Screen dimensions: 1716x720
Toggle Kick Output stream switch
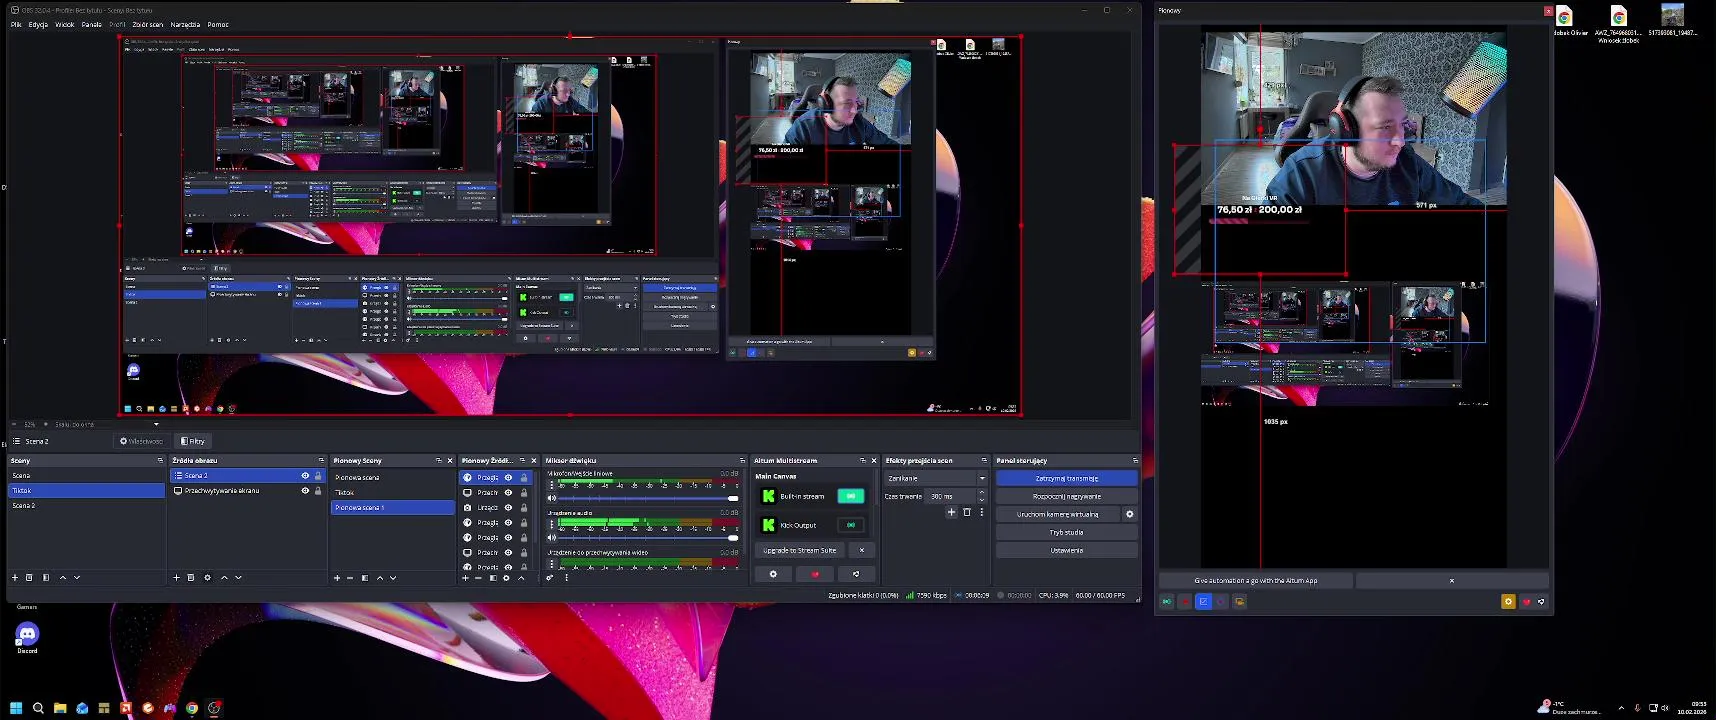tap(851, 525)
